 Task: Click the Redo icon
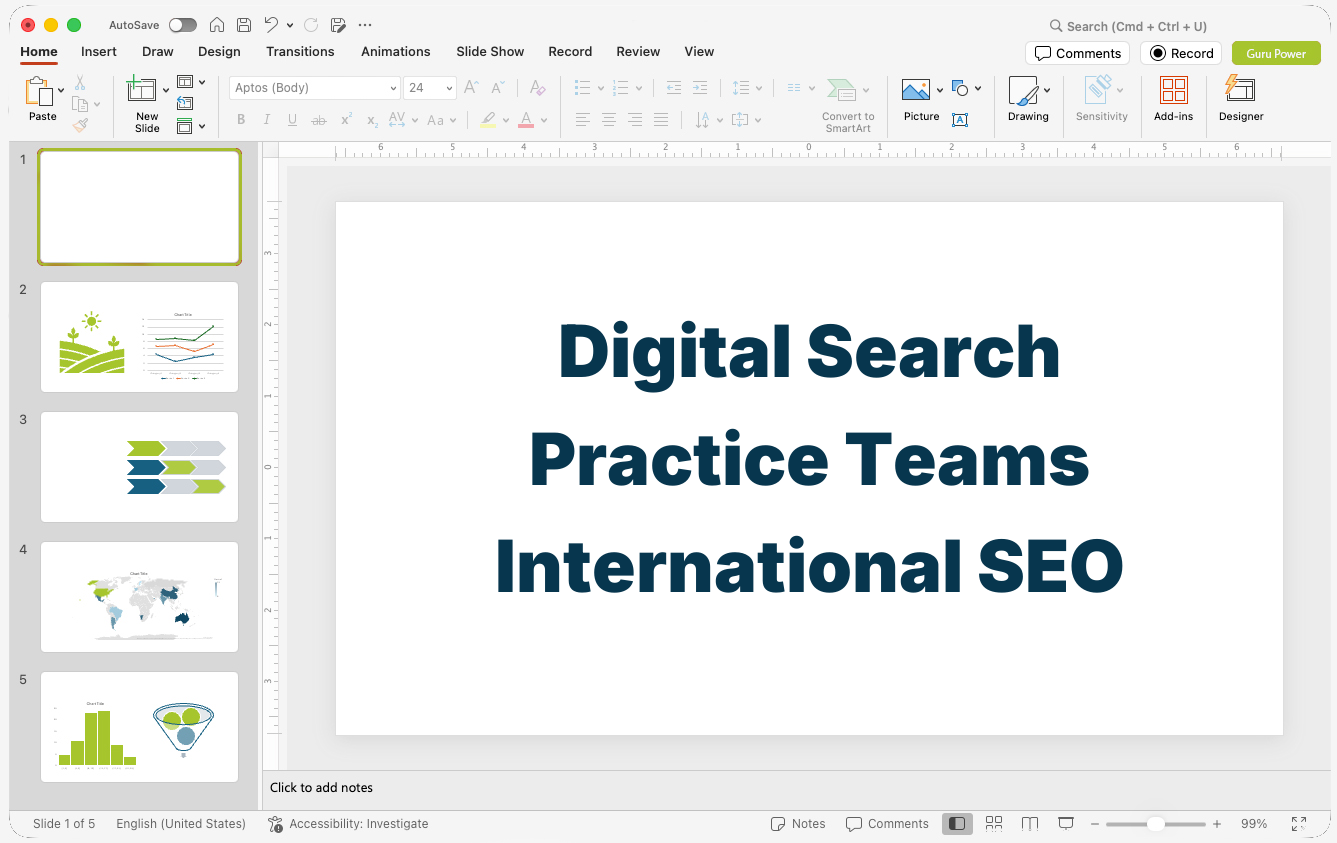[x=311, y=25]
